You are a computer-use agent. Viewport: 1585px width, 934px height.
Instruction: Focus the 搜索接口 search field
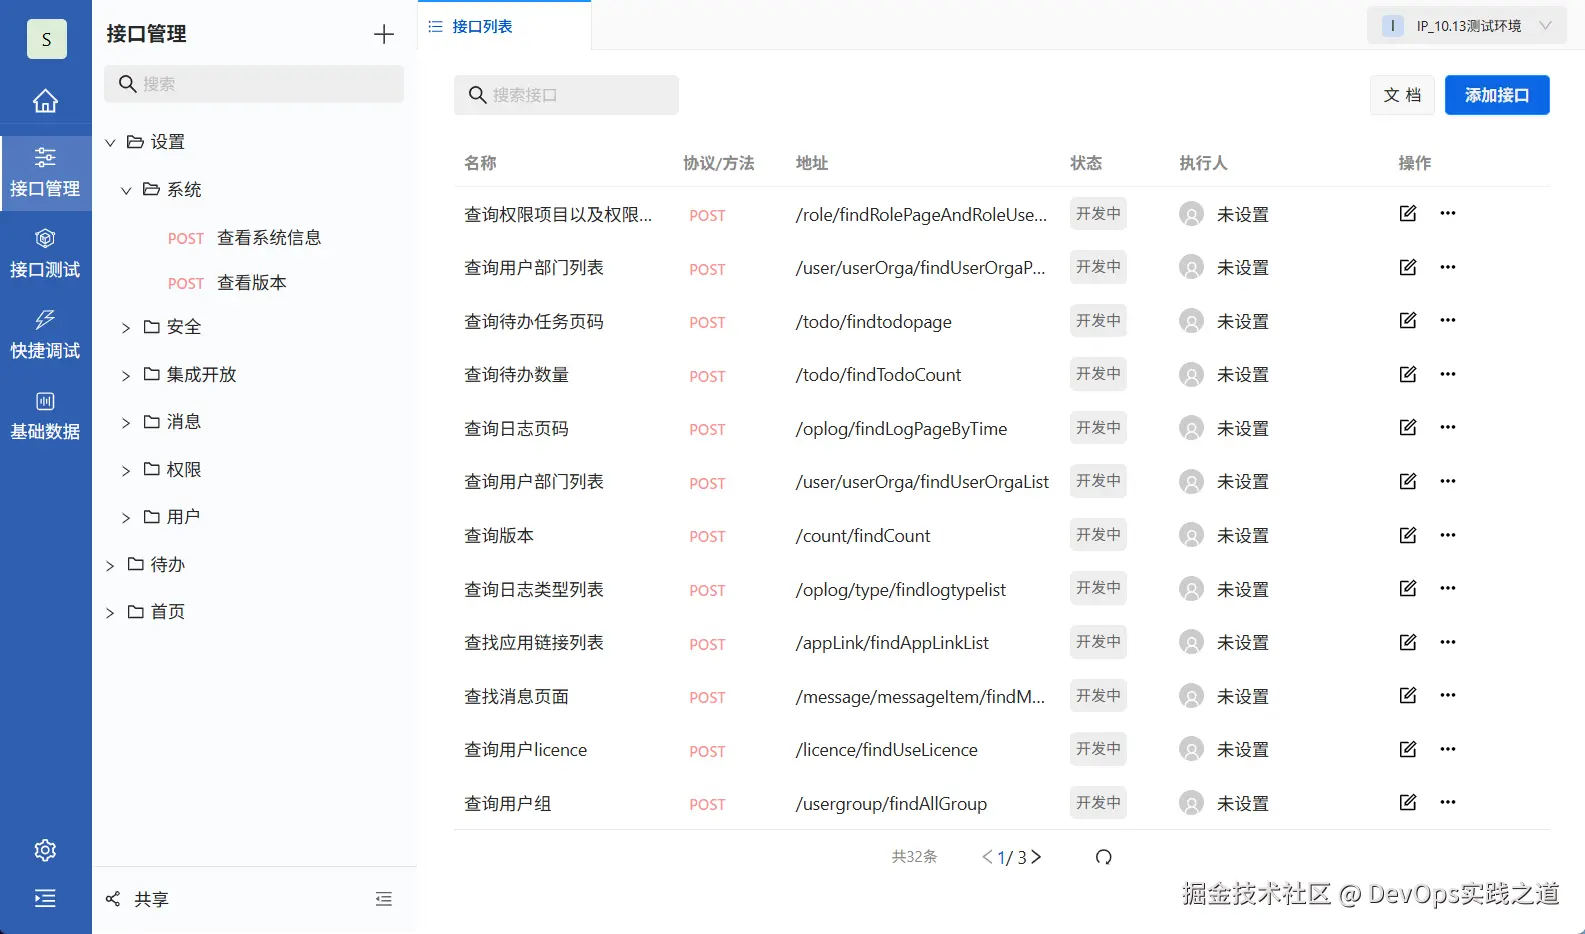(x=566, y=95)
